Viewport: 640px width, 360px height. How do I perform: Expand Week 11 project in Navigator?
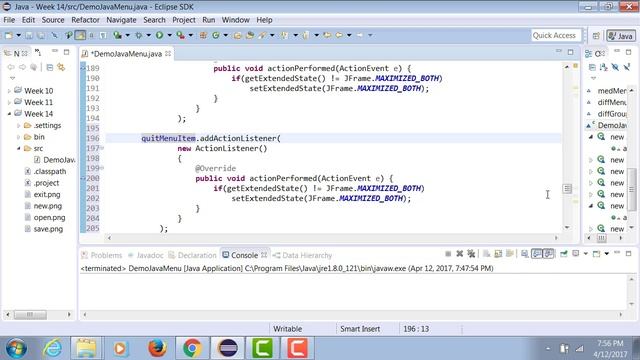click(x=9, y=102)
